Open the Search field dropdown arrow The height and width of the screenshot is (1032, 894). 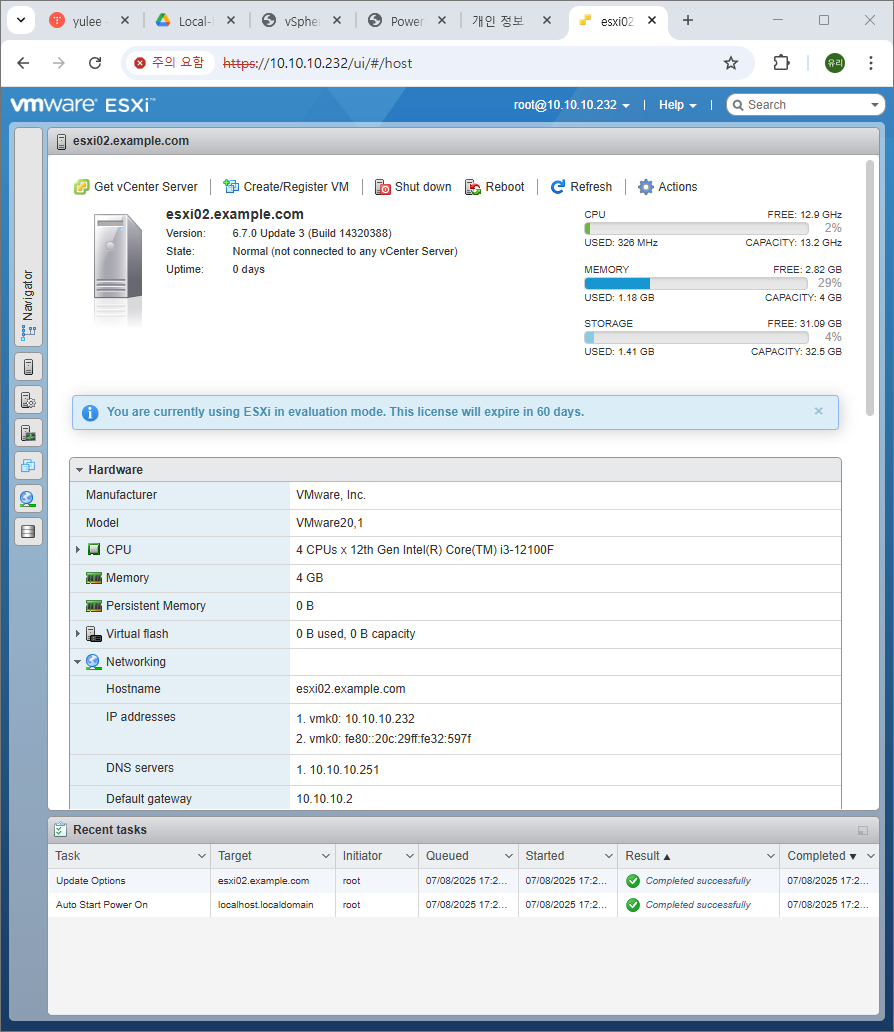[875, 105]
